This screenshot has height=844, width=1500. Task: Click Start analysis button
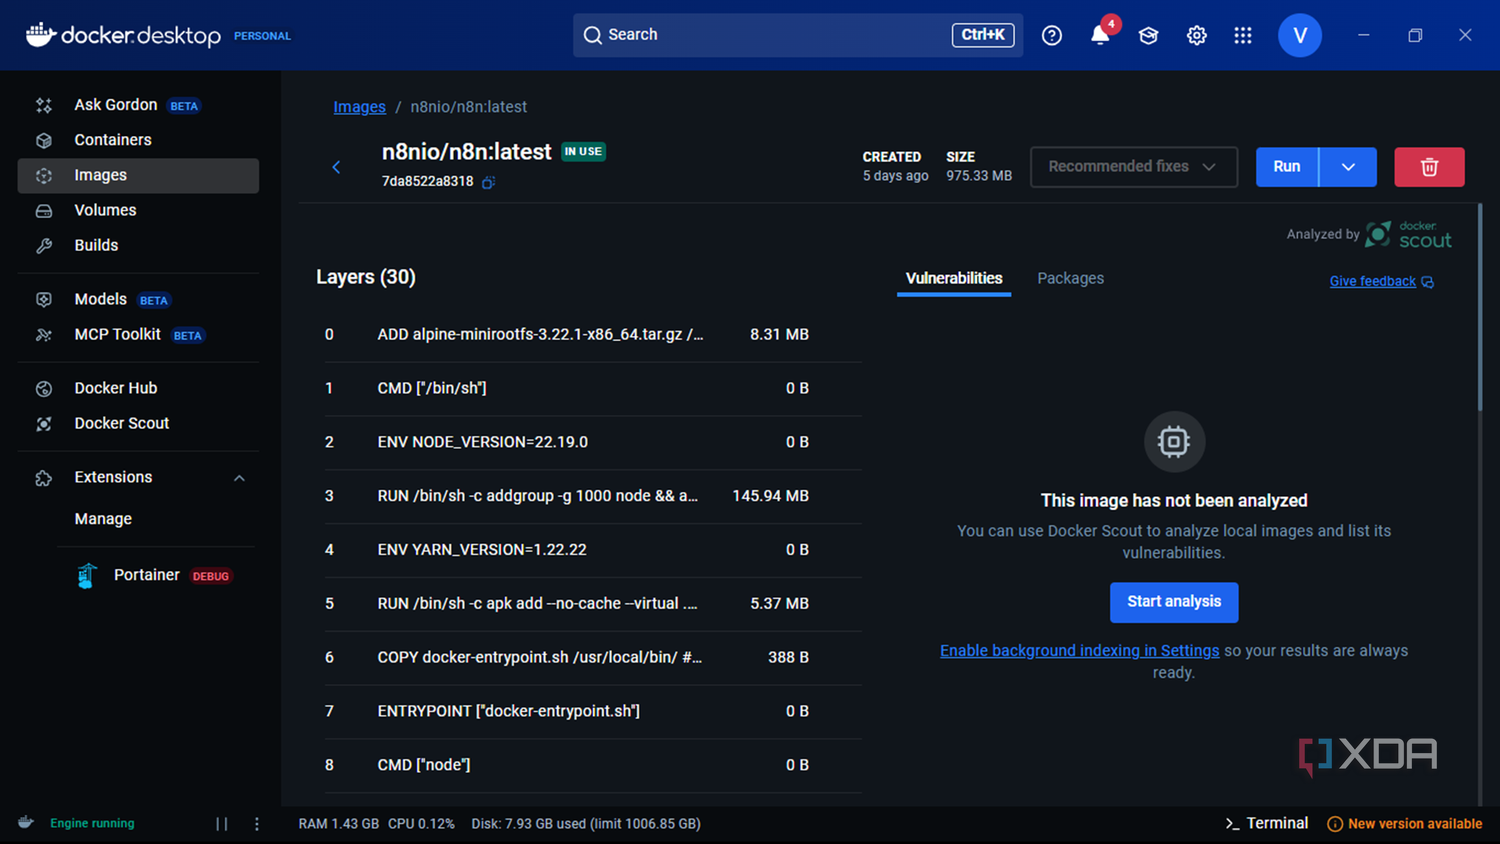(x=1174, y=602)
